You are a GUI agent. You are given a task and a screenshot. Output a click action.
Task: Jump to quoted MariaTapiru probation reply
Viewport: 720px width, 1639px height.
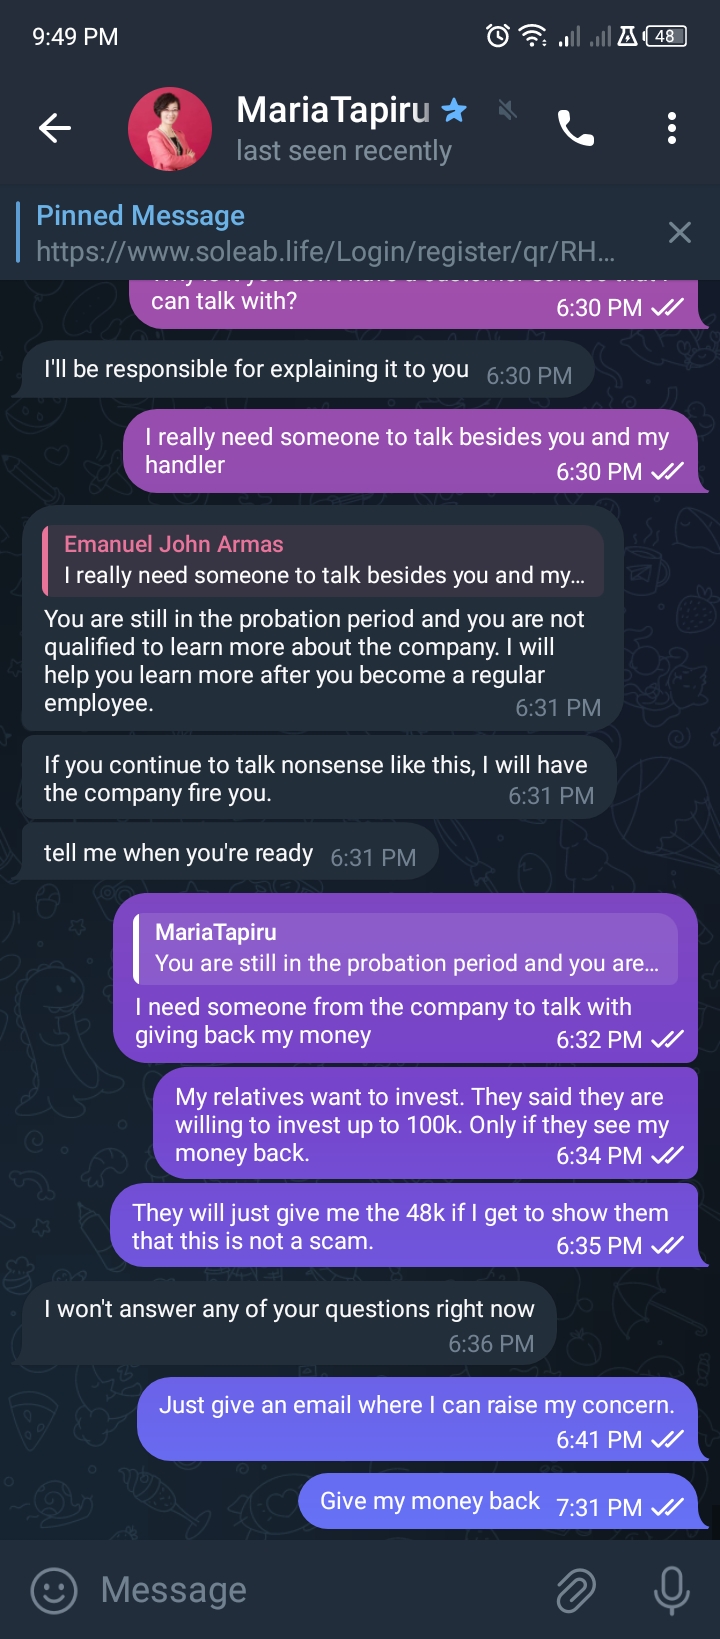tap(406, 948)
